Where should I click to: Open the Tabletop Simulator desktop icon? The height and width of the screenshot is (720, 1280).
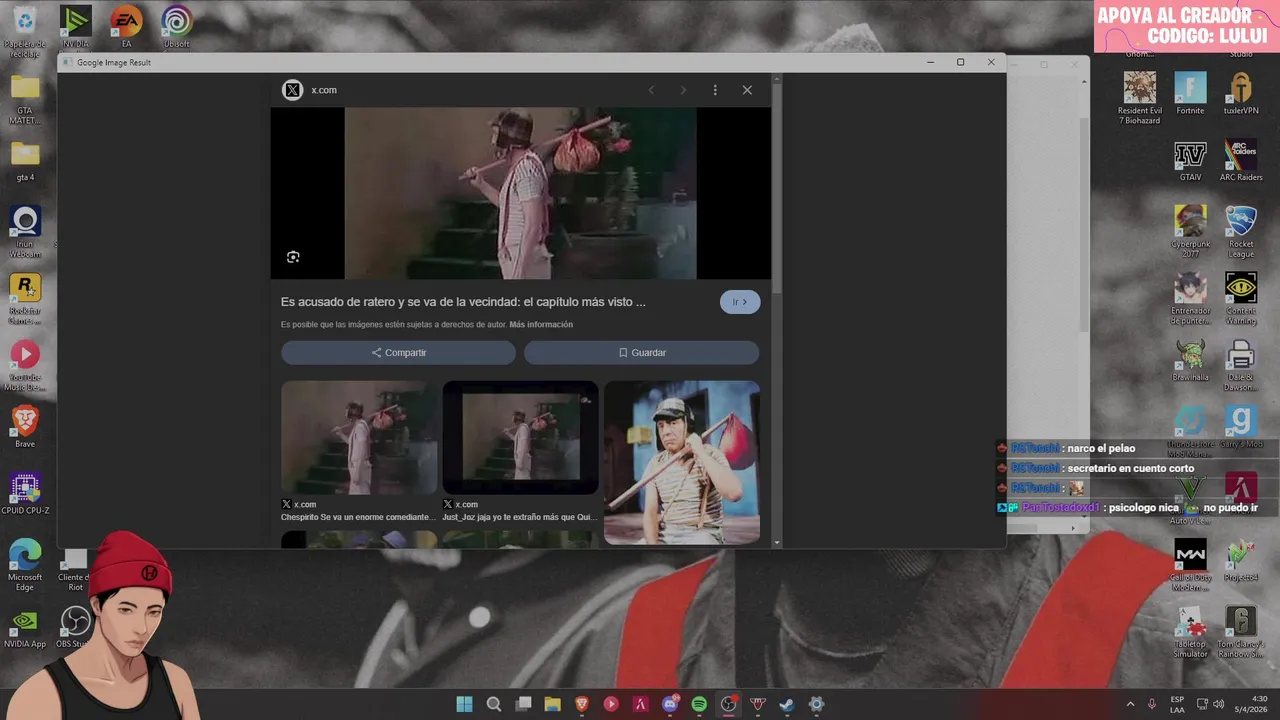coord(1190,633)
